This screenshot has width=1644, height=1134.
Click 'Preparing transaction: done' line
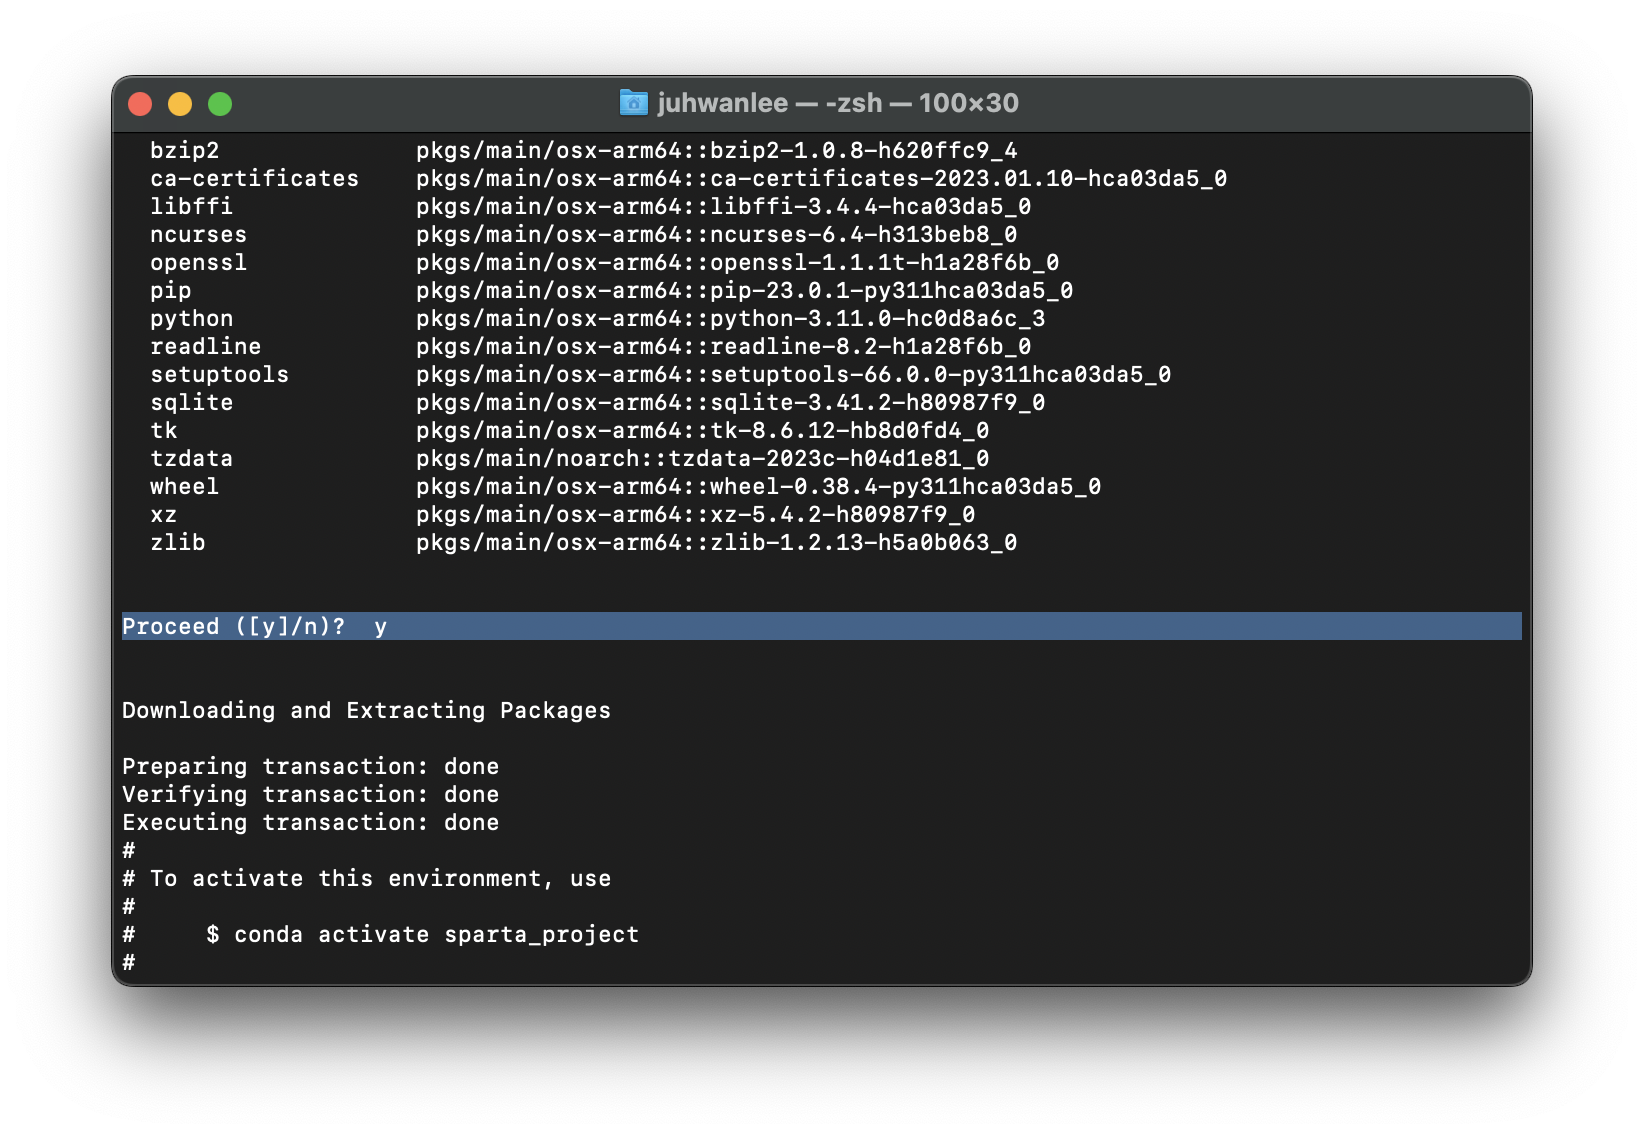311,767
